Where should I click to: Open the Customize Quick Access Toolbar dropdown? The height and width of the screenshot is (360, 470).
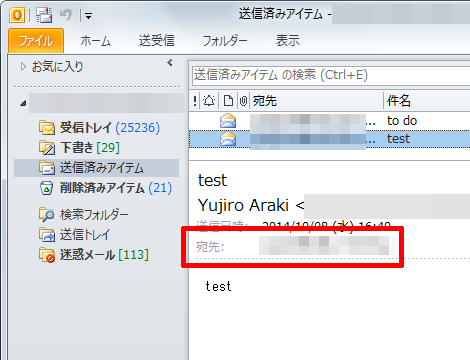[x=88, y=15]
